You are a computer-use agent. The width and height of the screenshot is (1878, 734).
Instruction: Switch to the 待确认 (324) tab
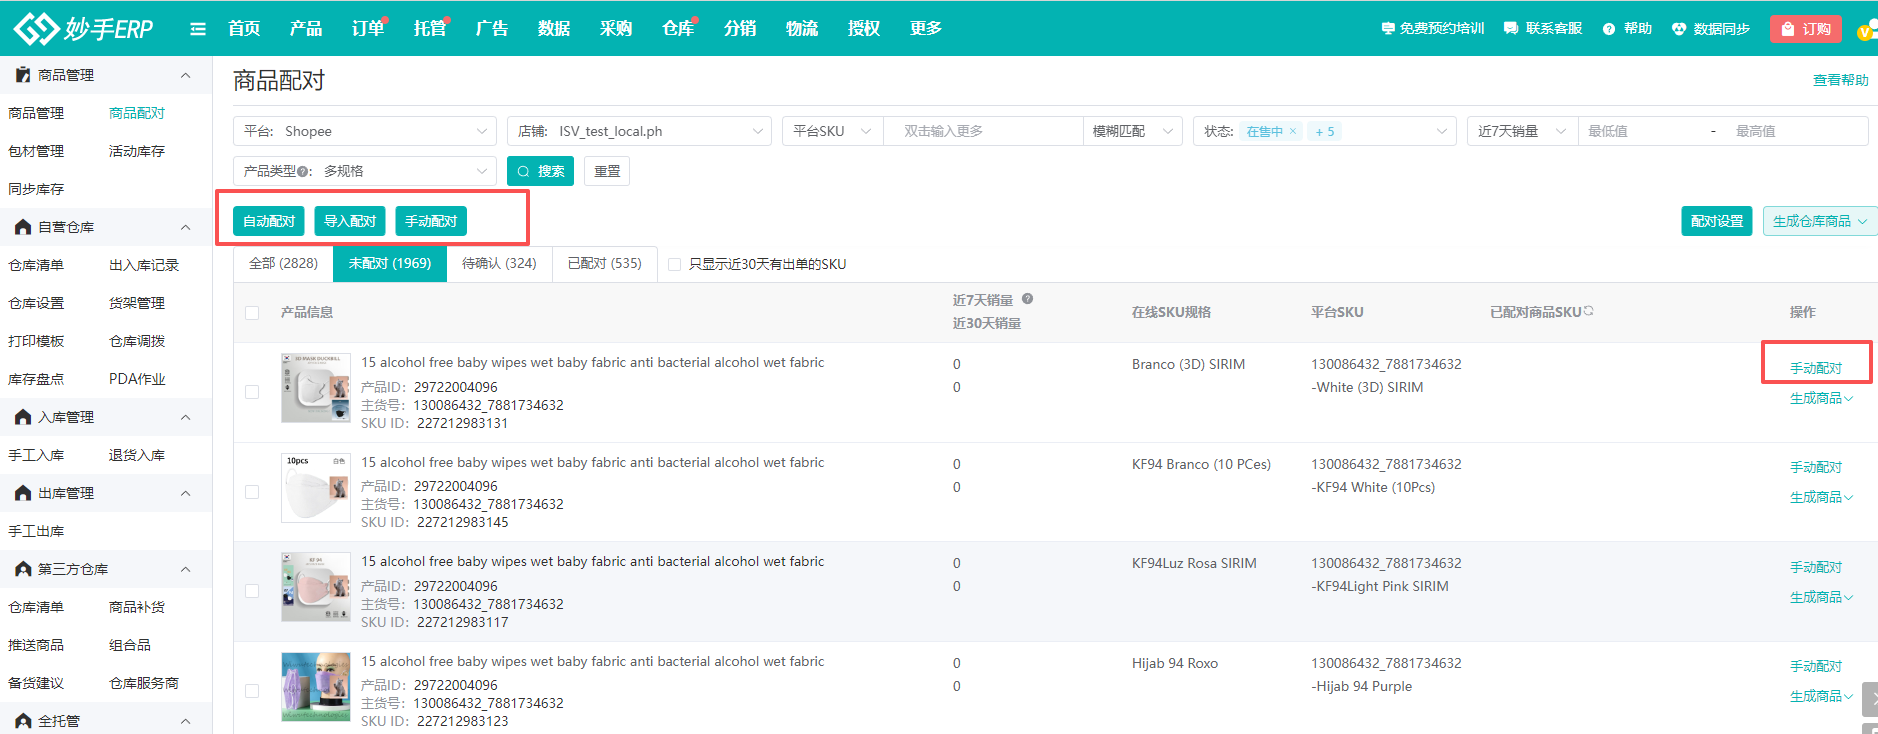[499, 263]
